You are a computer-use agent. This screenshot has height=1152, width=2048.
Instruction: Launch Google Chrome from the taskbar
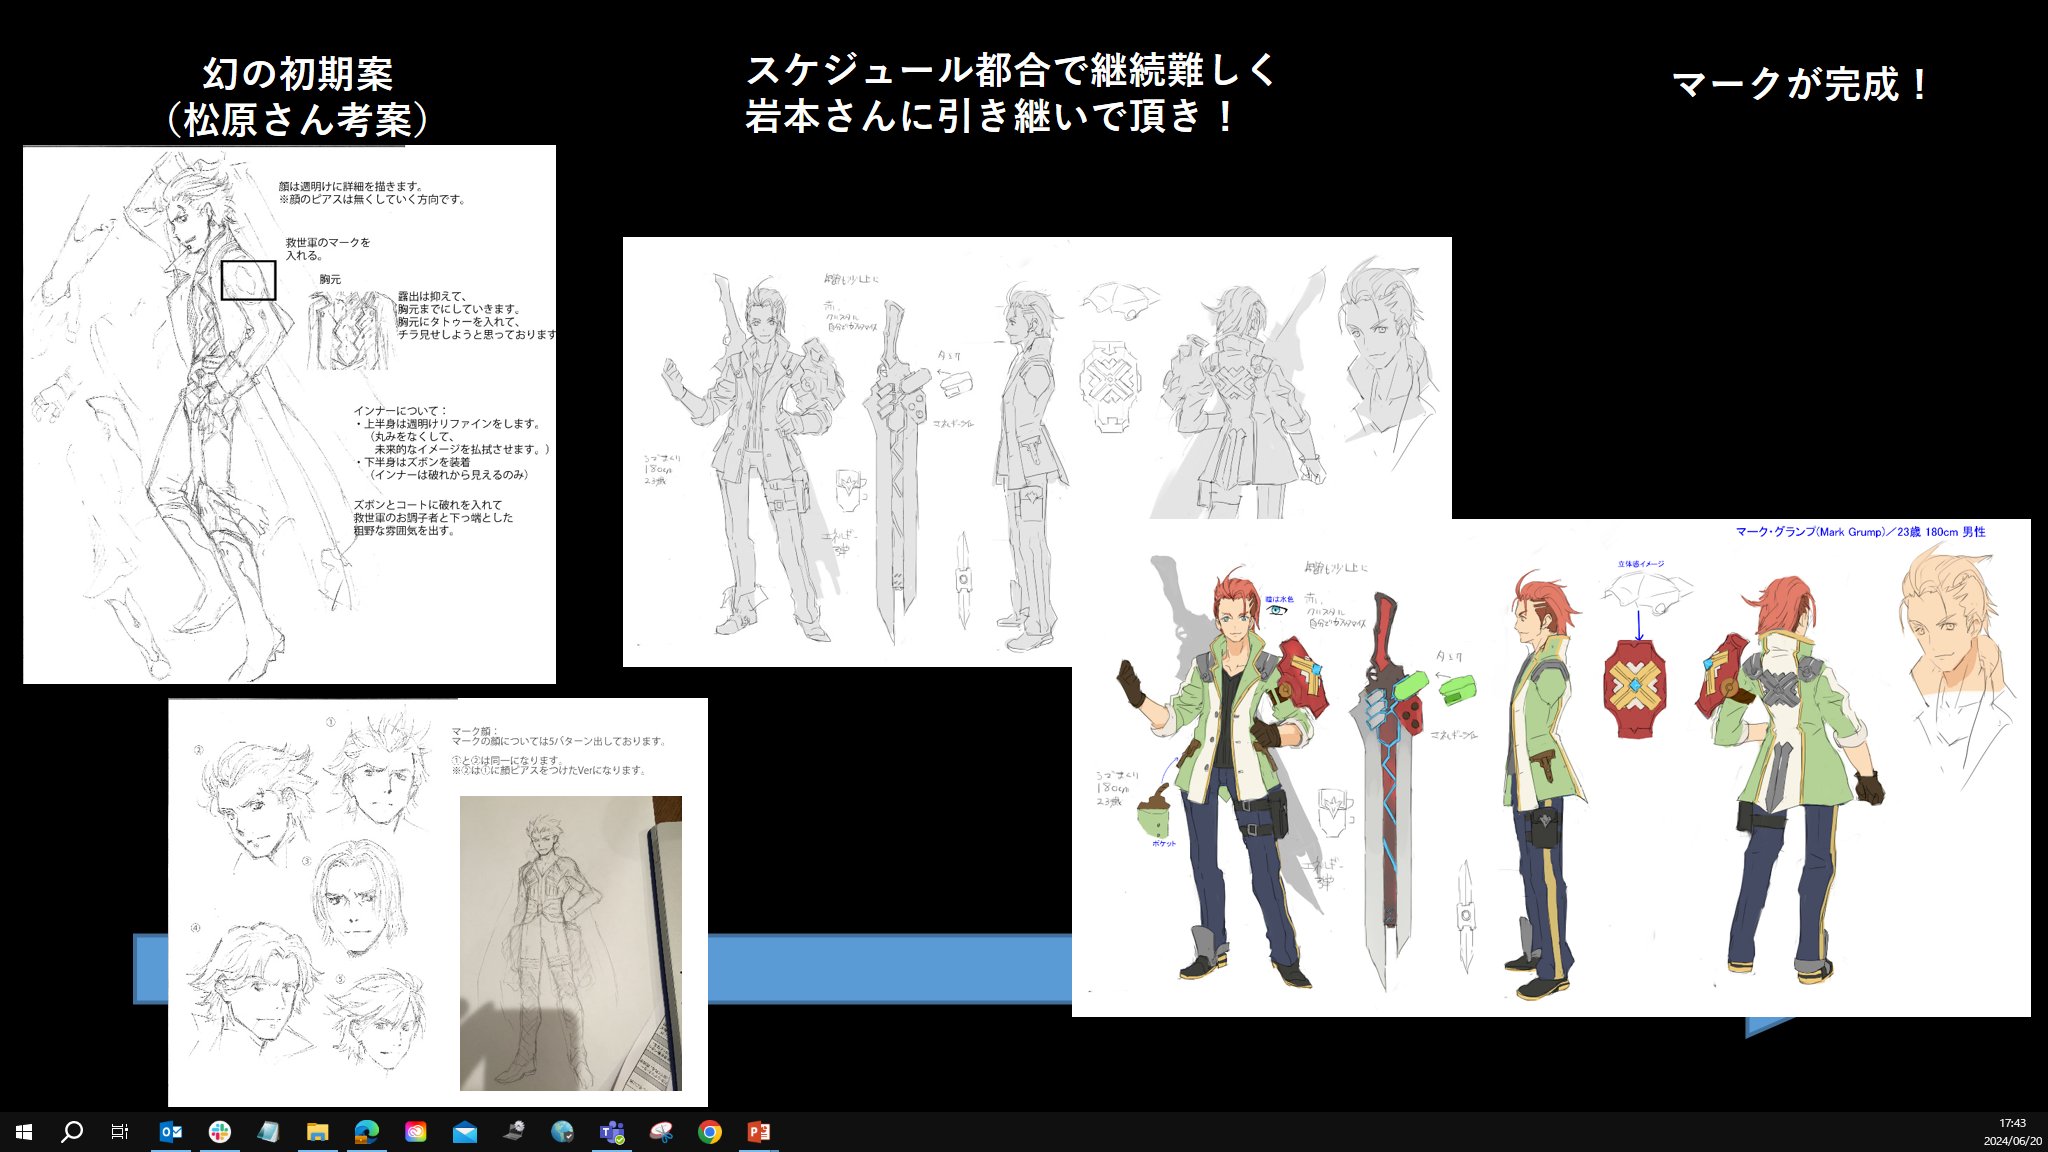click(709, 1132)
